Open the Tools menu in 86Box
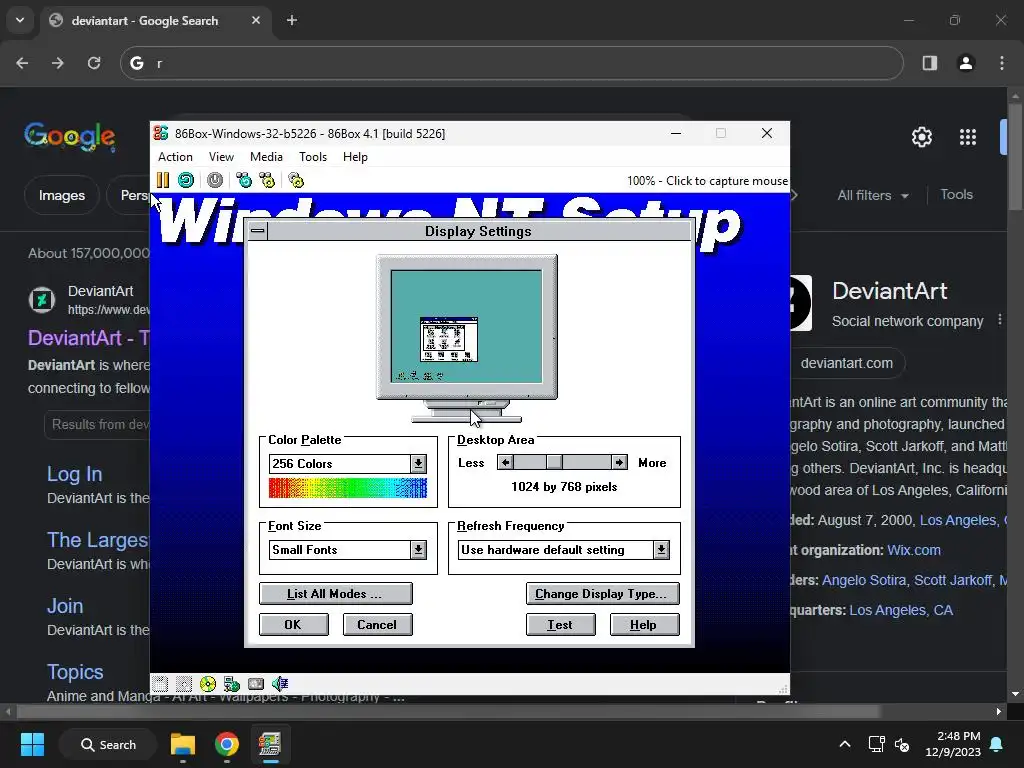The height and width of the screenshot is (768, 1024). 313,157
